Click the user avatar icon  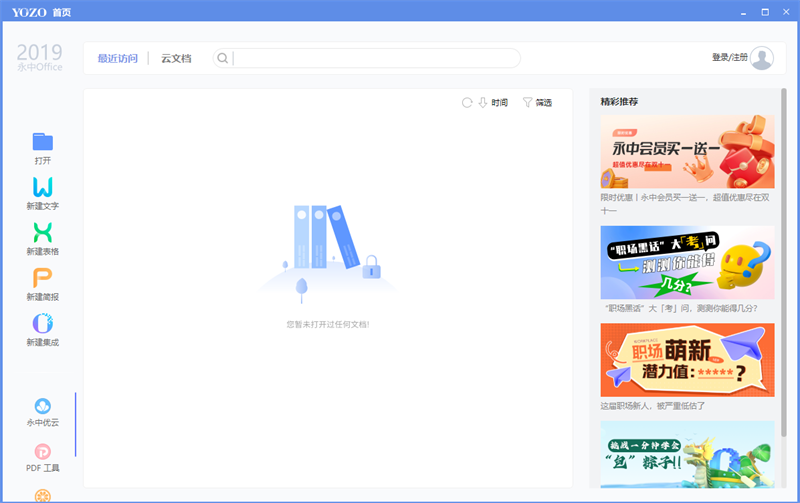click(x=762, y=58)
